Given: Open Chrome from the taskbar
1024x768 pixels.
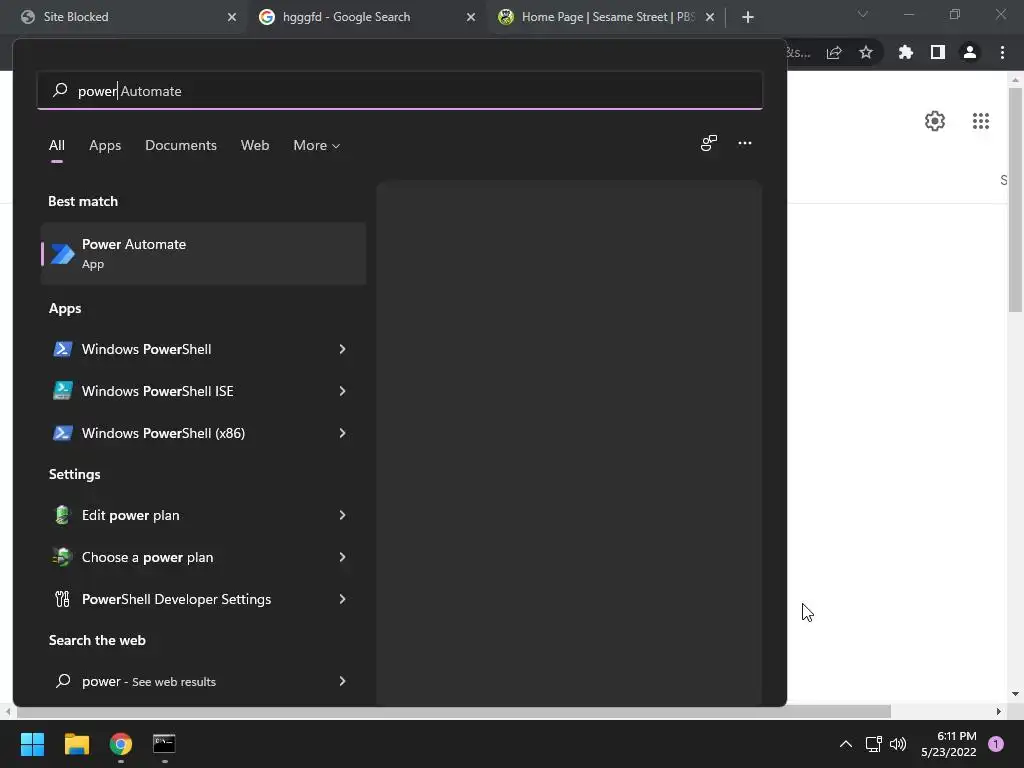Looking at the screenshot, I should tap(121, 744).
